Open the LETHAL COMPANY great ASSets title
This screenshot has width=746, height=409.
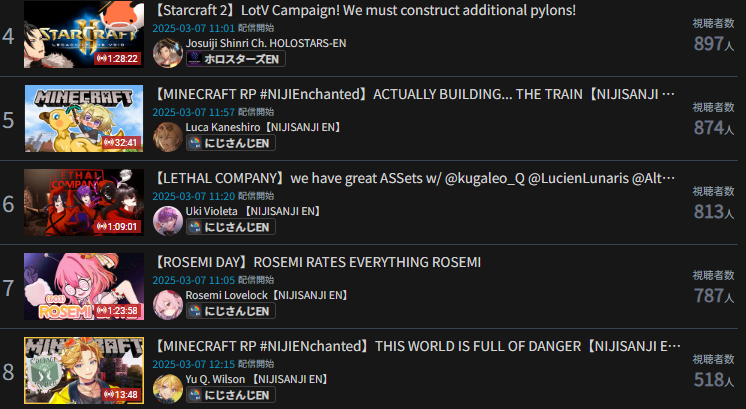413,178
